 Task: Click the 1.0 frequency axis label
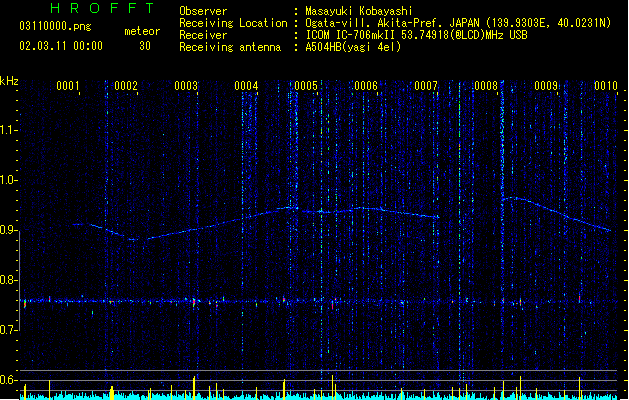(x=8, y=180)
